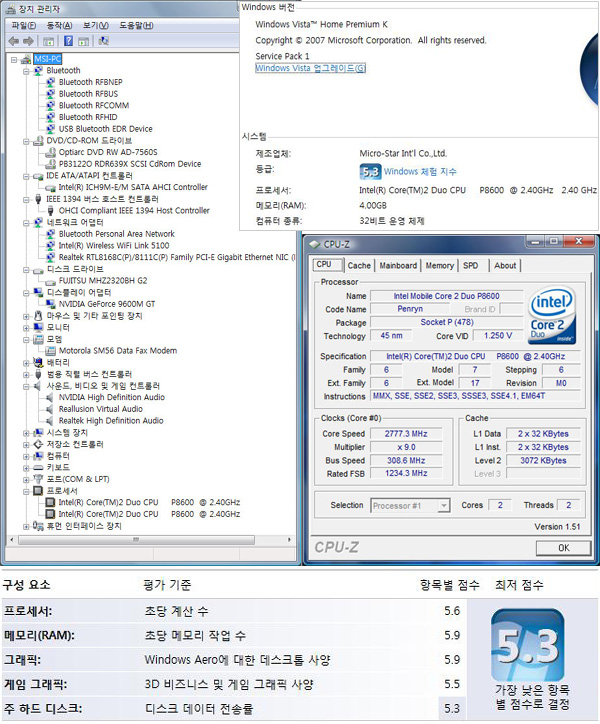Select the Bluetooth RFCOMM row
600x724 pixels.
pyautogui.click(x=93, y=105)
